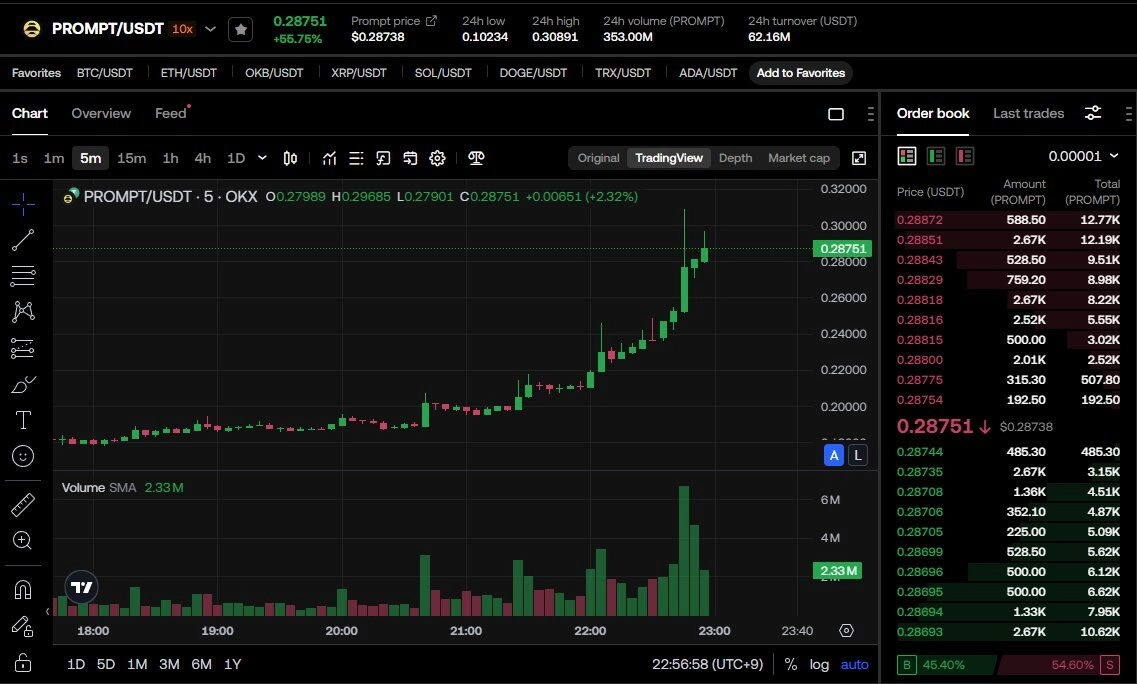Select the Market cap chart view
The width and height of the screenshot is (1137, 684).
pos(798,158)
